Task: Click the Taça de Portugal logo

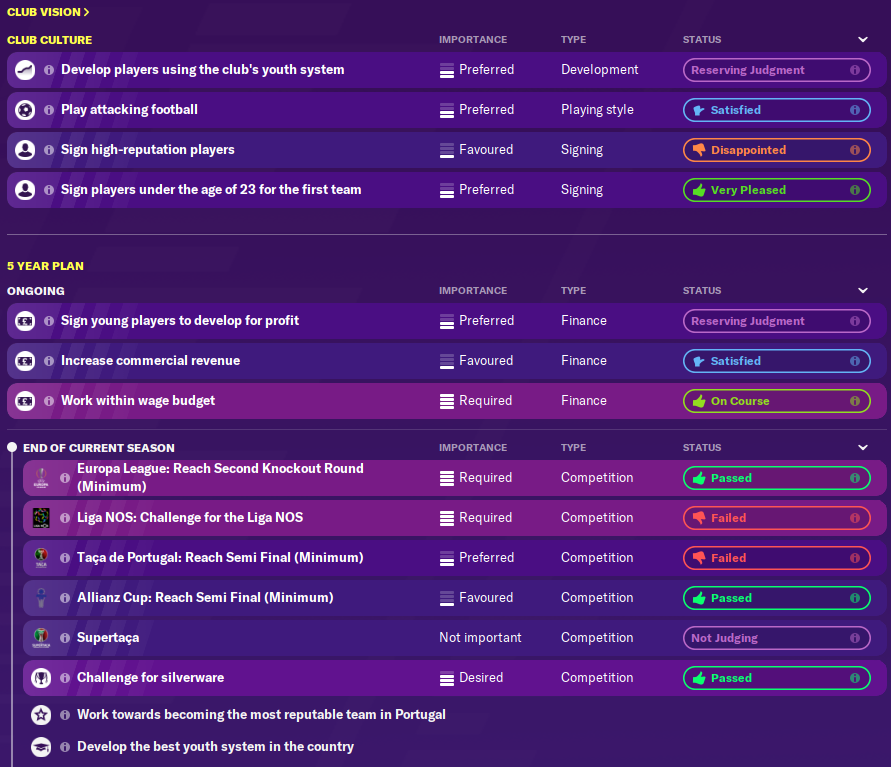Action: click(x=41, y=558)
